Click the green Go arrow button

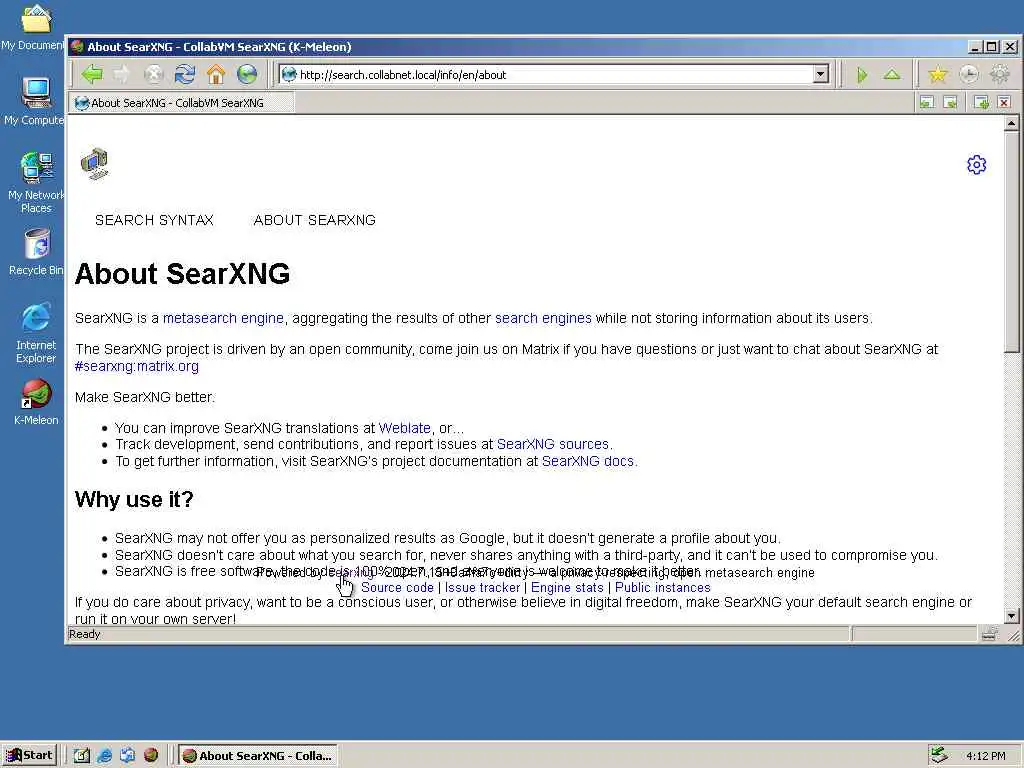(x=861, y=75)
